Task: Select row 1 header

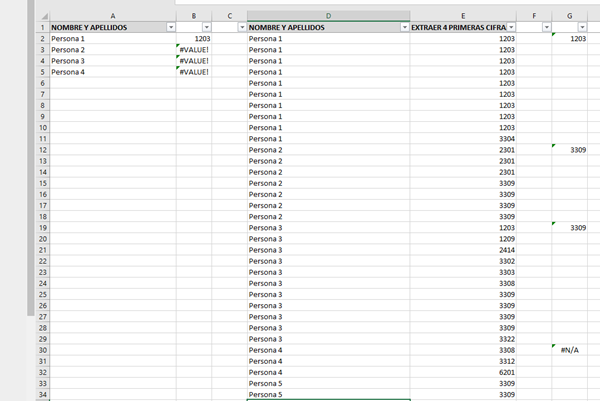Action: coord(42,28)
